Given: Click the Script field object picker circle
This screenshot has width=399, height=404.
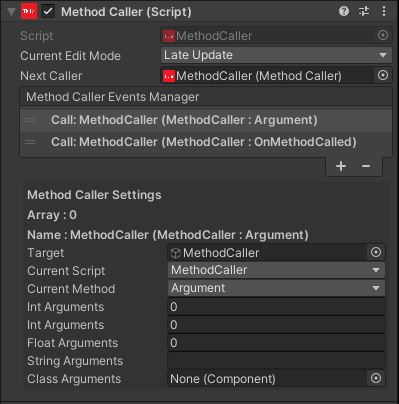Looking at the screenshot, I should 383,35.
